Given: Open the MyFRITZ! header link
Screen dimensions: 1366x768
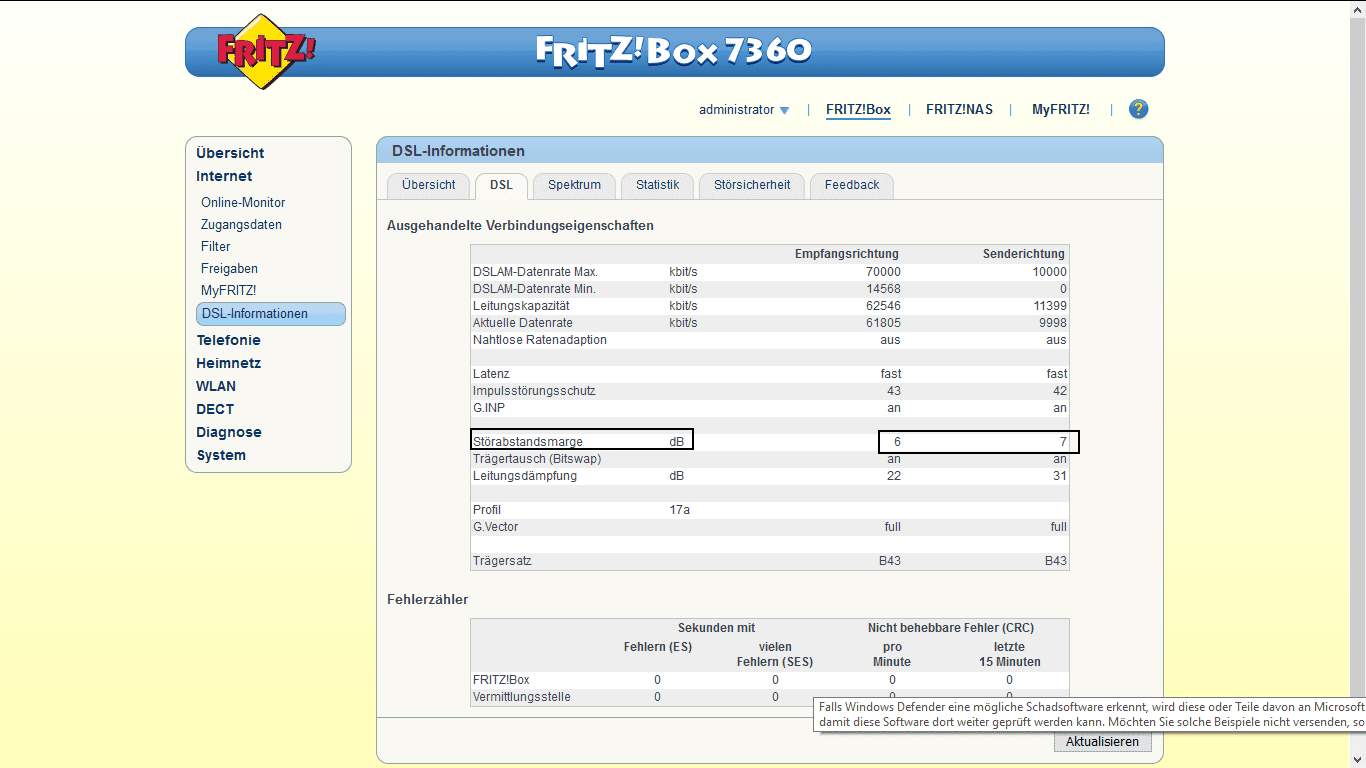Looking at the screenshot, I should click(1060, 110).
